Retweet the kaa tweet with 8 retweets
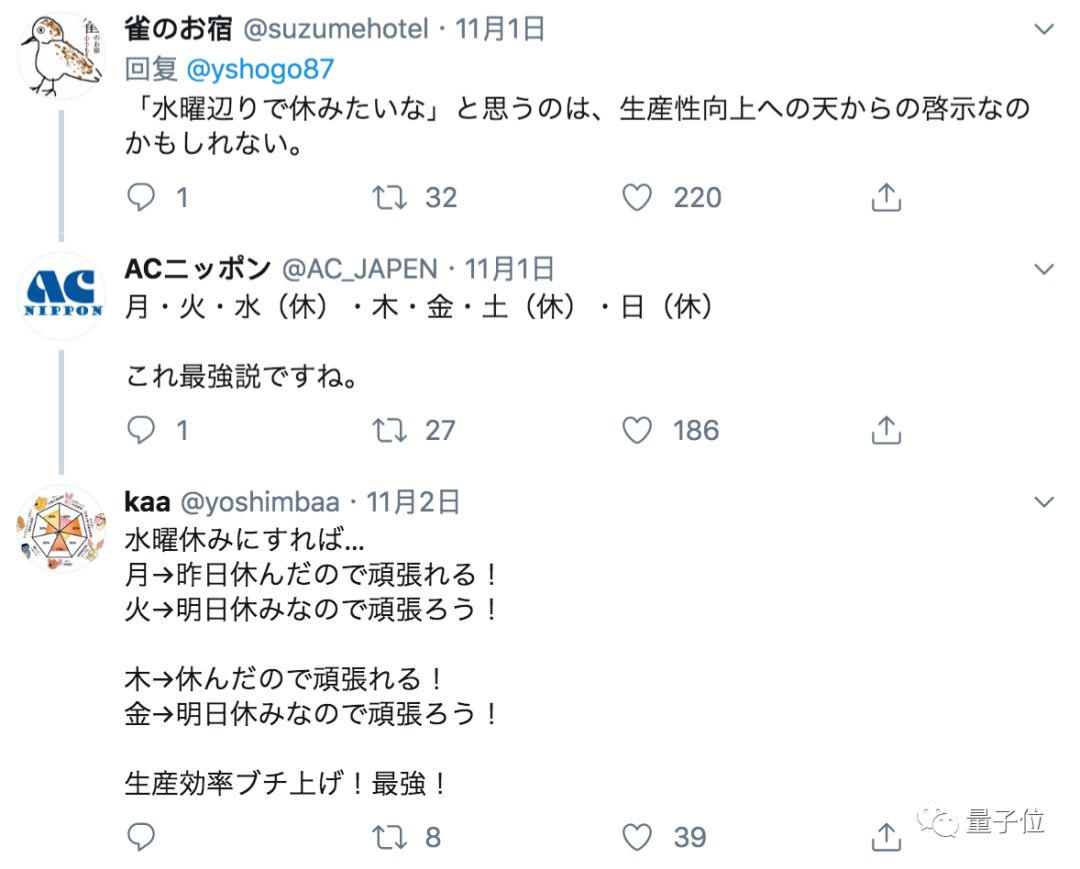This screenshot has width=1080, height=869. click(x=390, y=836)
